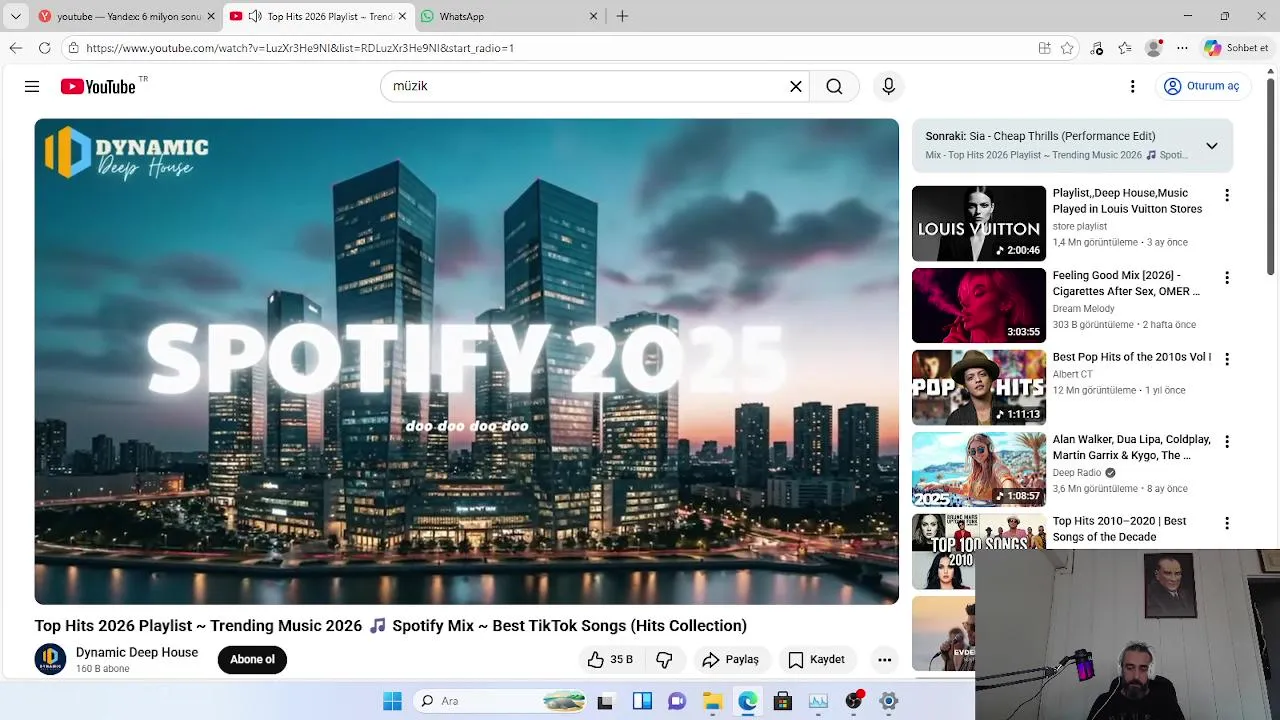Open options for Feeling Good Mix video
Screen dimensions: 1280x720
[x=1227, y=277]
